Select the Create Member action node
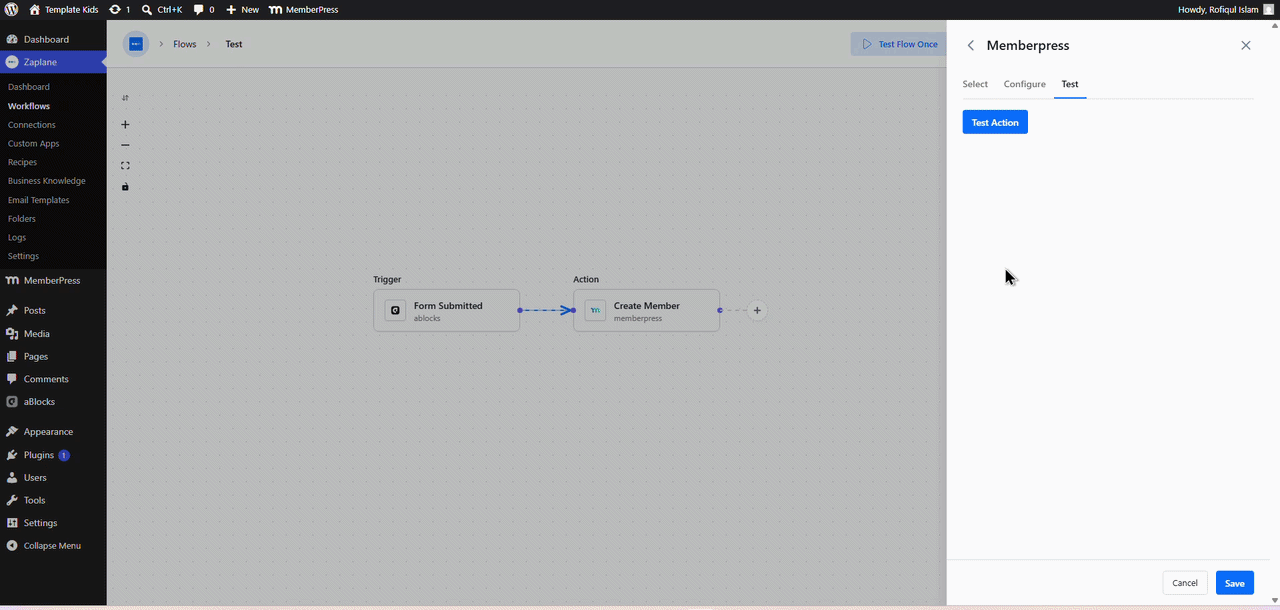The height and width of the screenshot is (610, 1280). pyautogui.click(x=646, y=310)
